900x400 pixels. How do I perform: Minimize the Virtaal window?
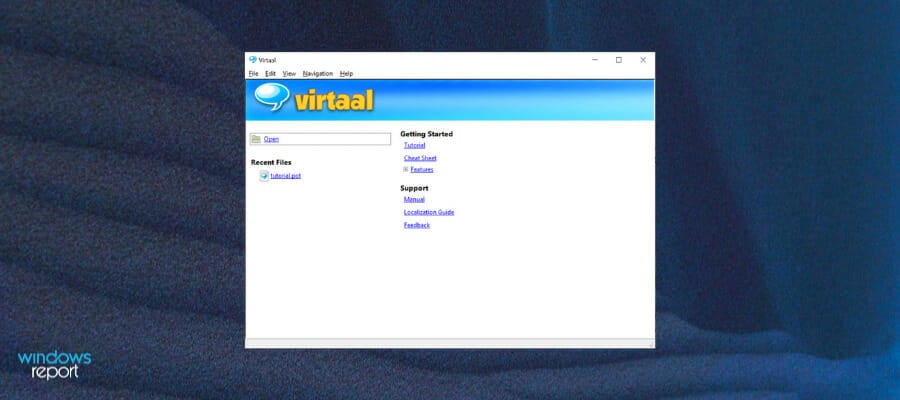coord(595,60)
